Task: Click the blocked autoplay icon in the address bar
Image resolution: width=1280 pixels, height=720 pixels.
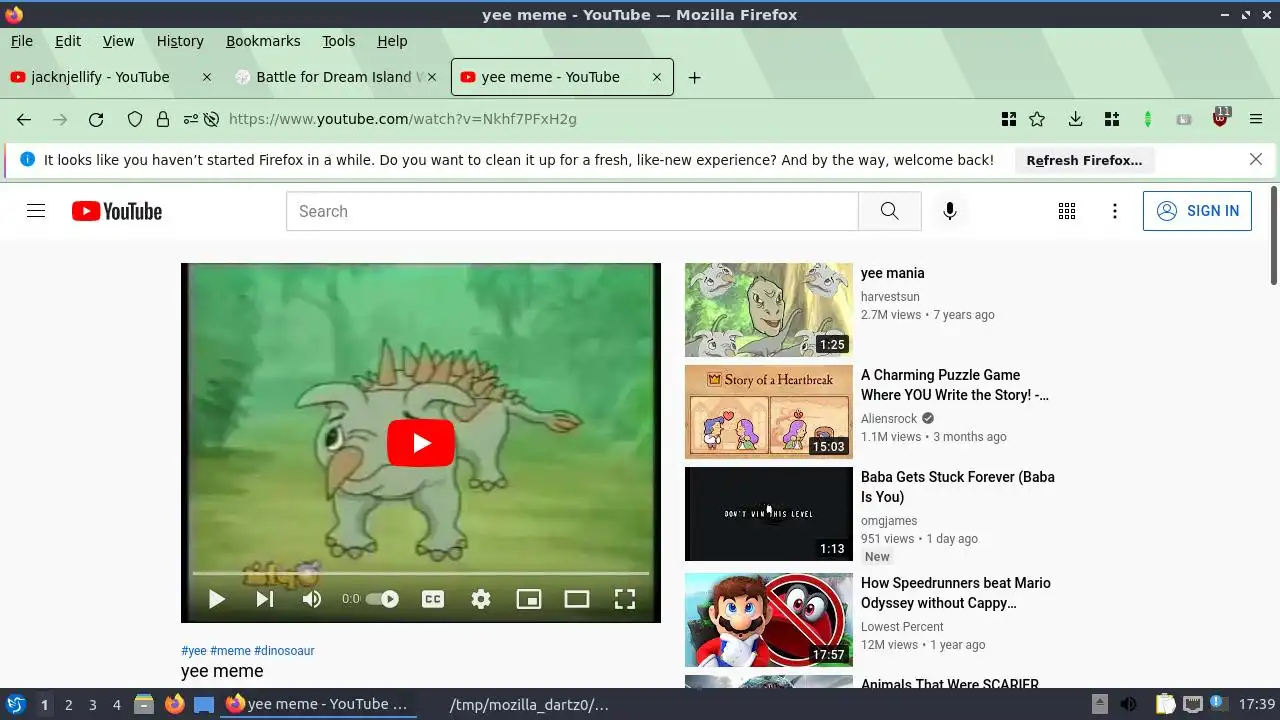Action: [211, 119]
